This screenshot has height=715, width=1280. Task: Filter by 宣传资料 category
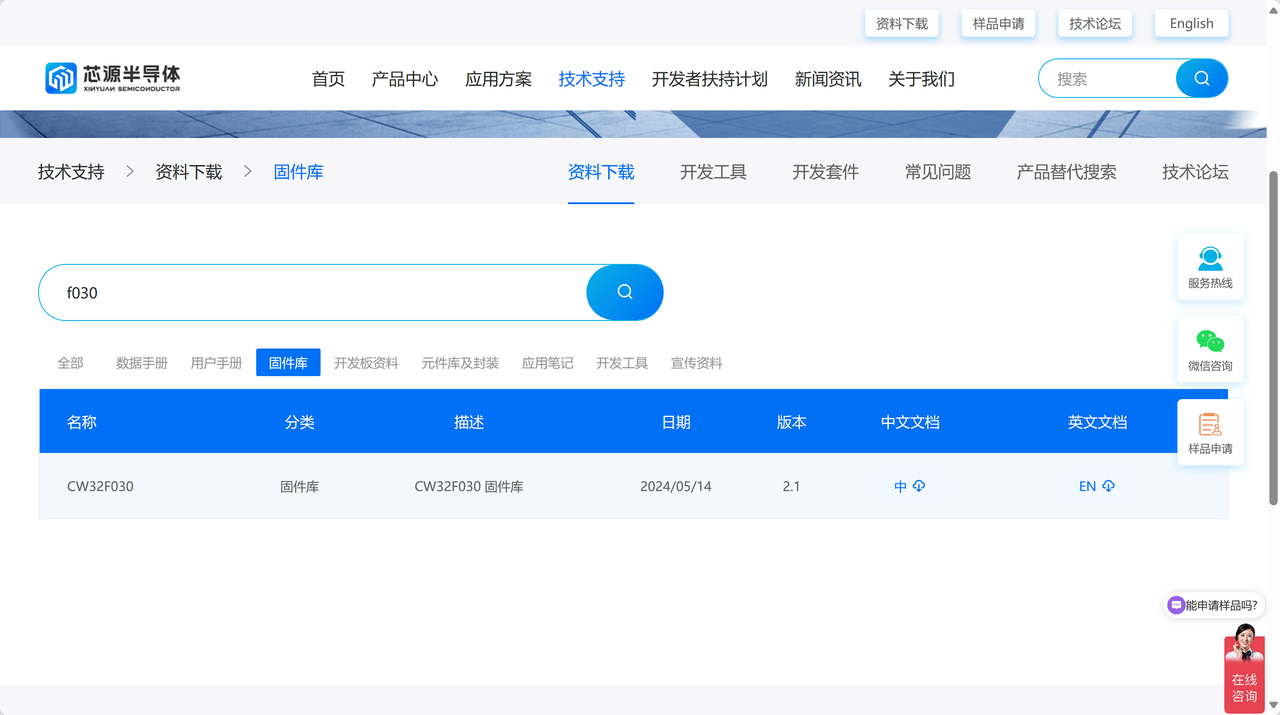[697, 363]
